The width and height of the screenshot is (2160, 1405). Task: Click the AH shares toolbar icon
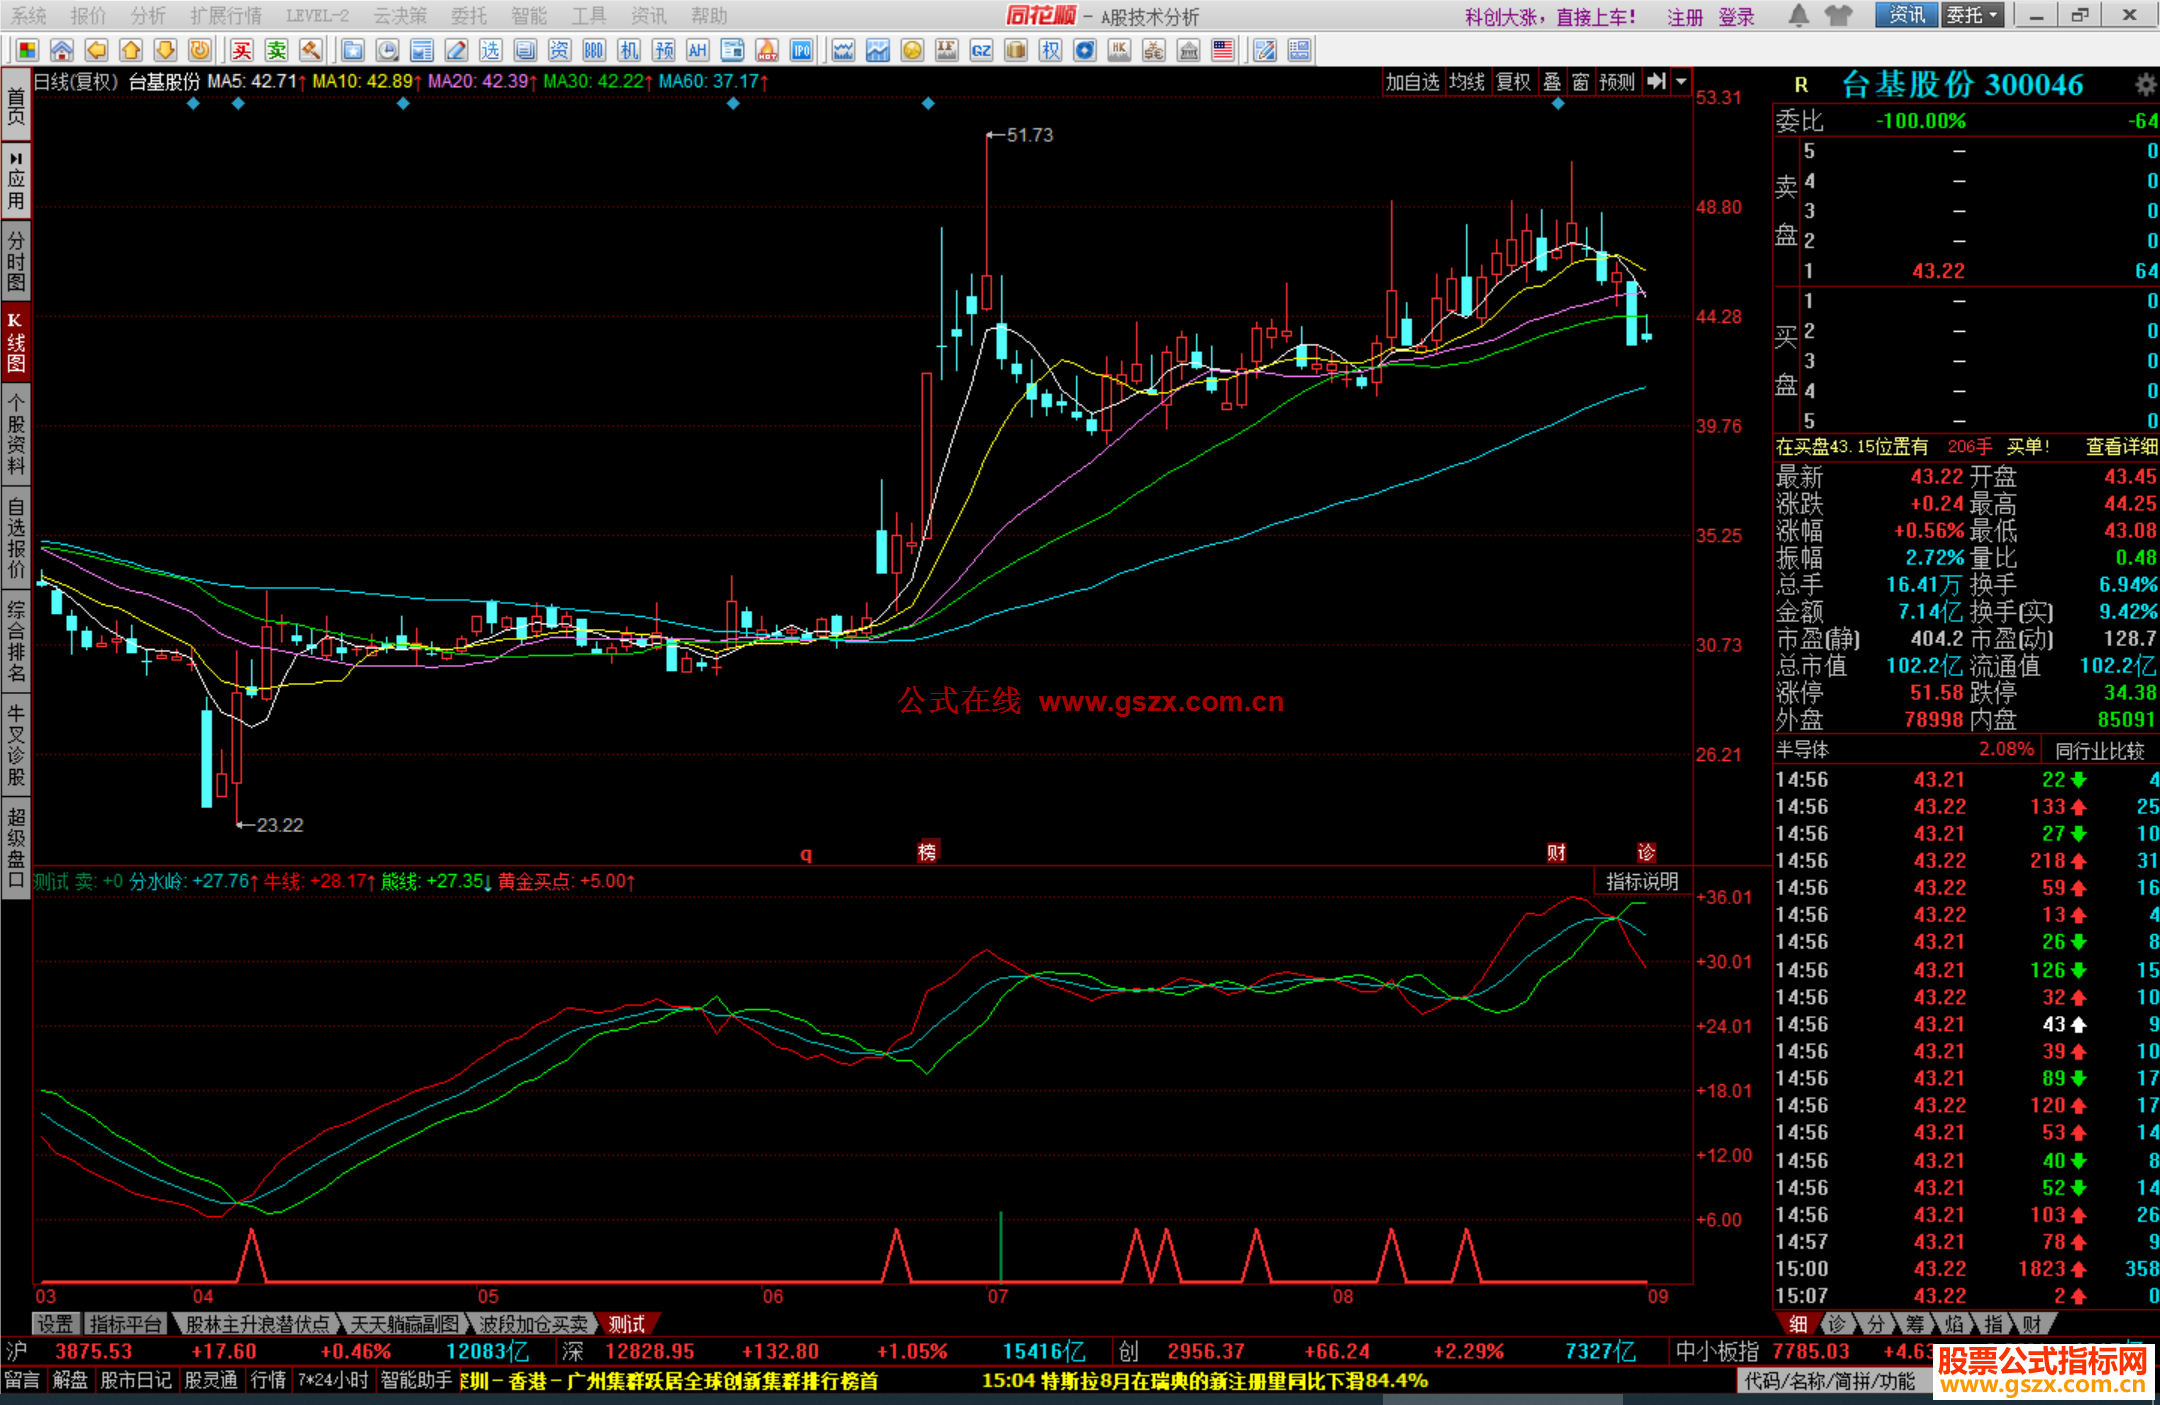click(x=697, y=51)
